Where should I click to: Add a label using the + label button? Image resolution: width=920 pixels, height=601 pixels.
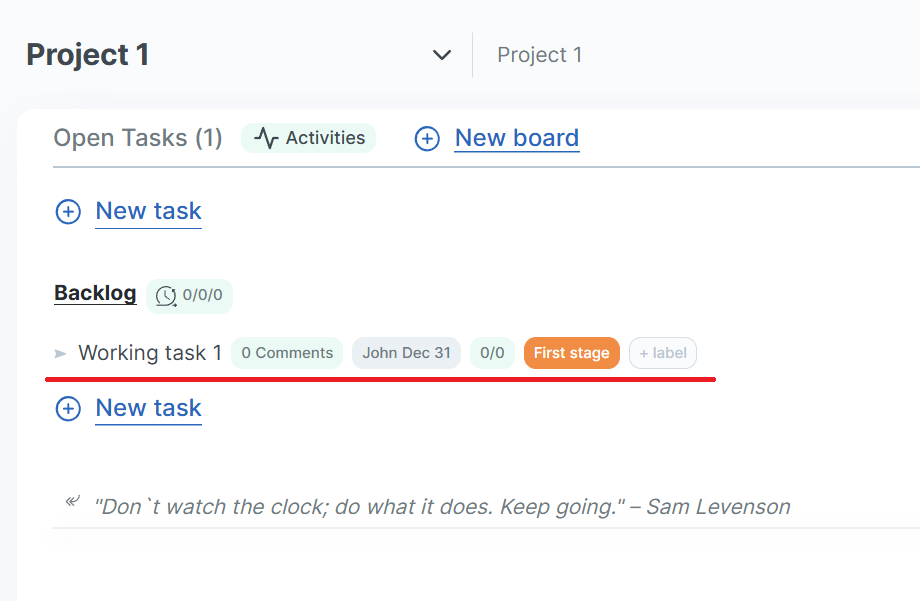coord(662,353)
